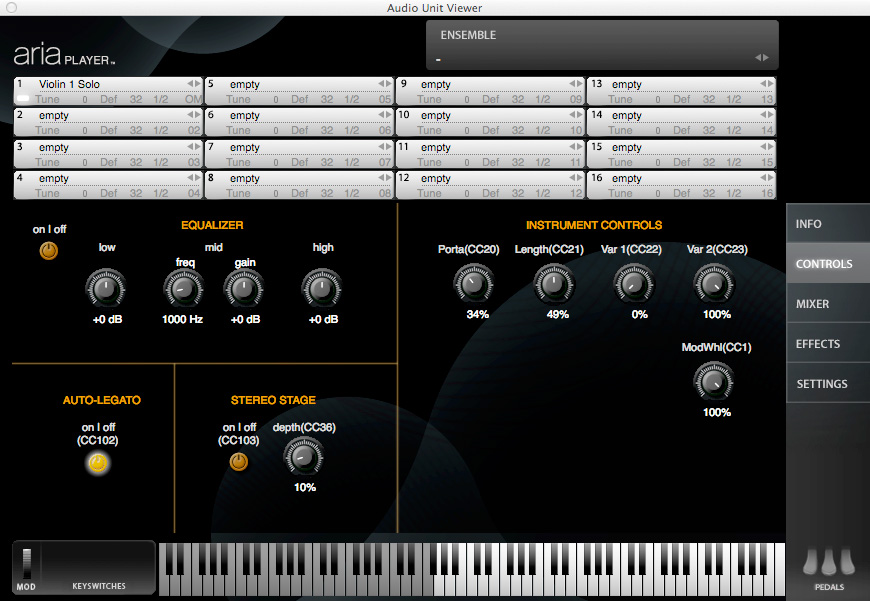Open the Ensemble preset selector arrows

point(761,58)
